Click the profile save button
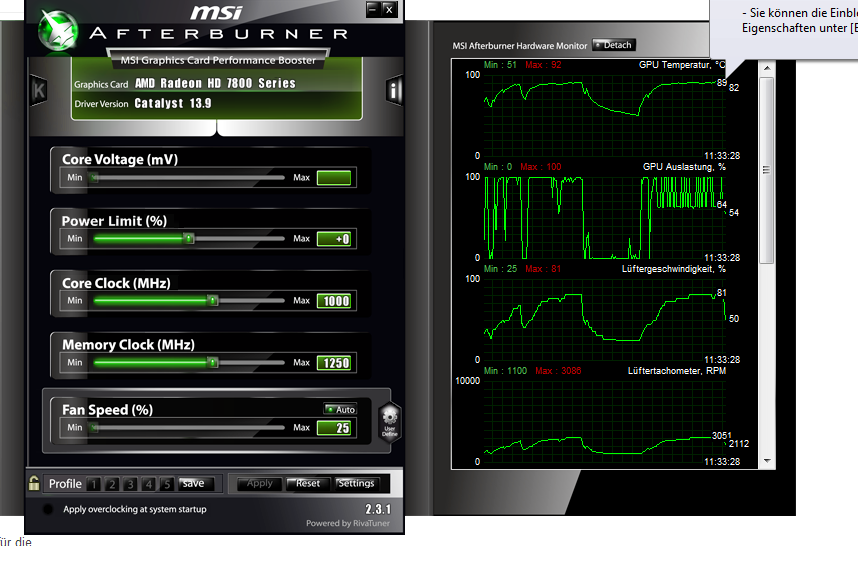The width and height of the screenshot is (858, 568). click(x=193, y=483)
